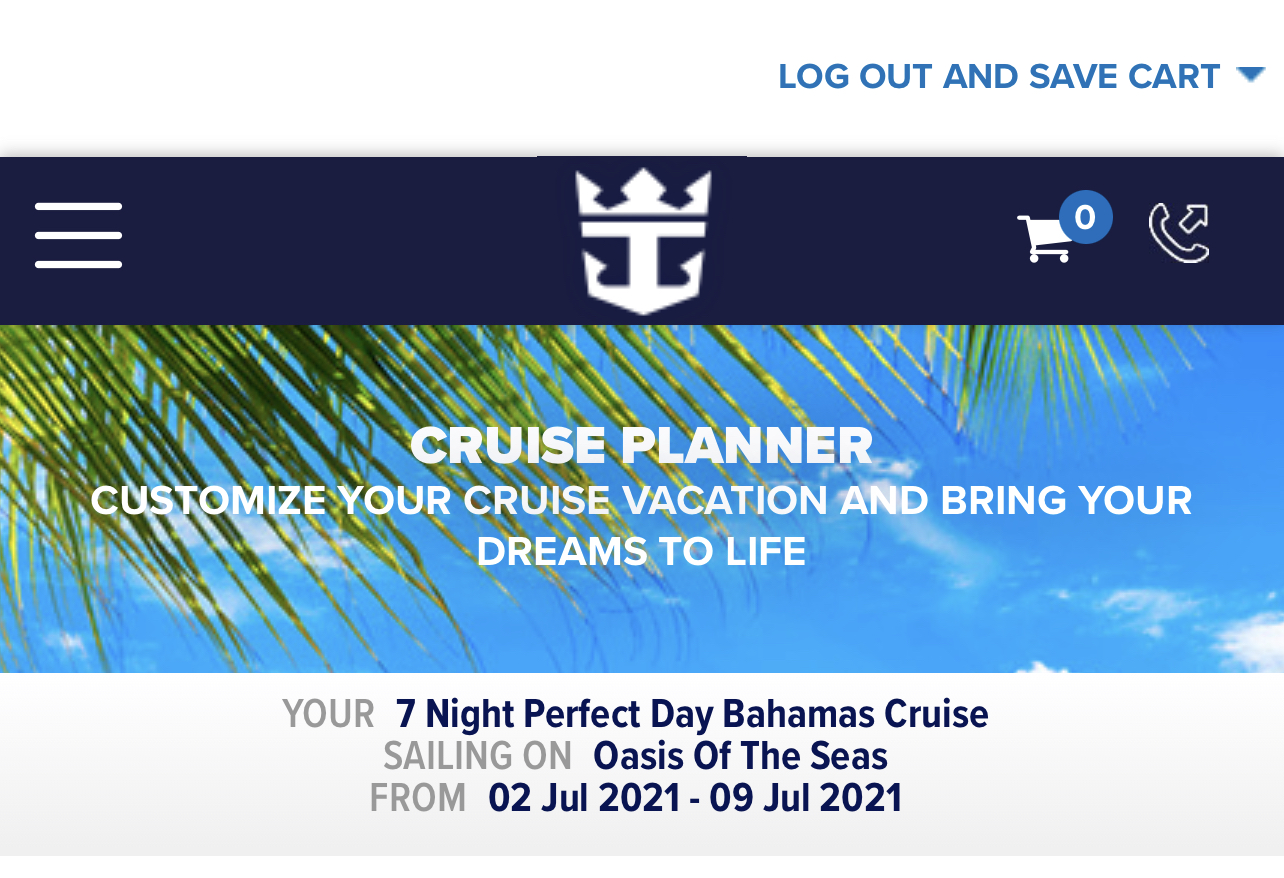Select the Customize Your Cruise Vacation tagline
Image resolution: width=1284 pixels, height=878 pixels.
tap(641, 526)
